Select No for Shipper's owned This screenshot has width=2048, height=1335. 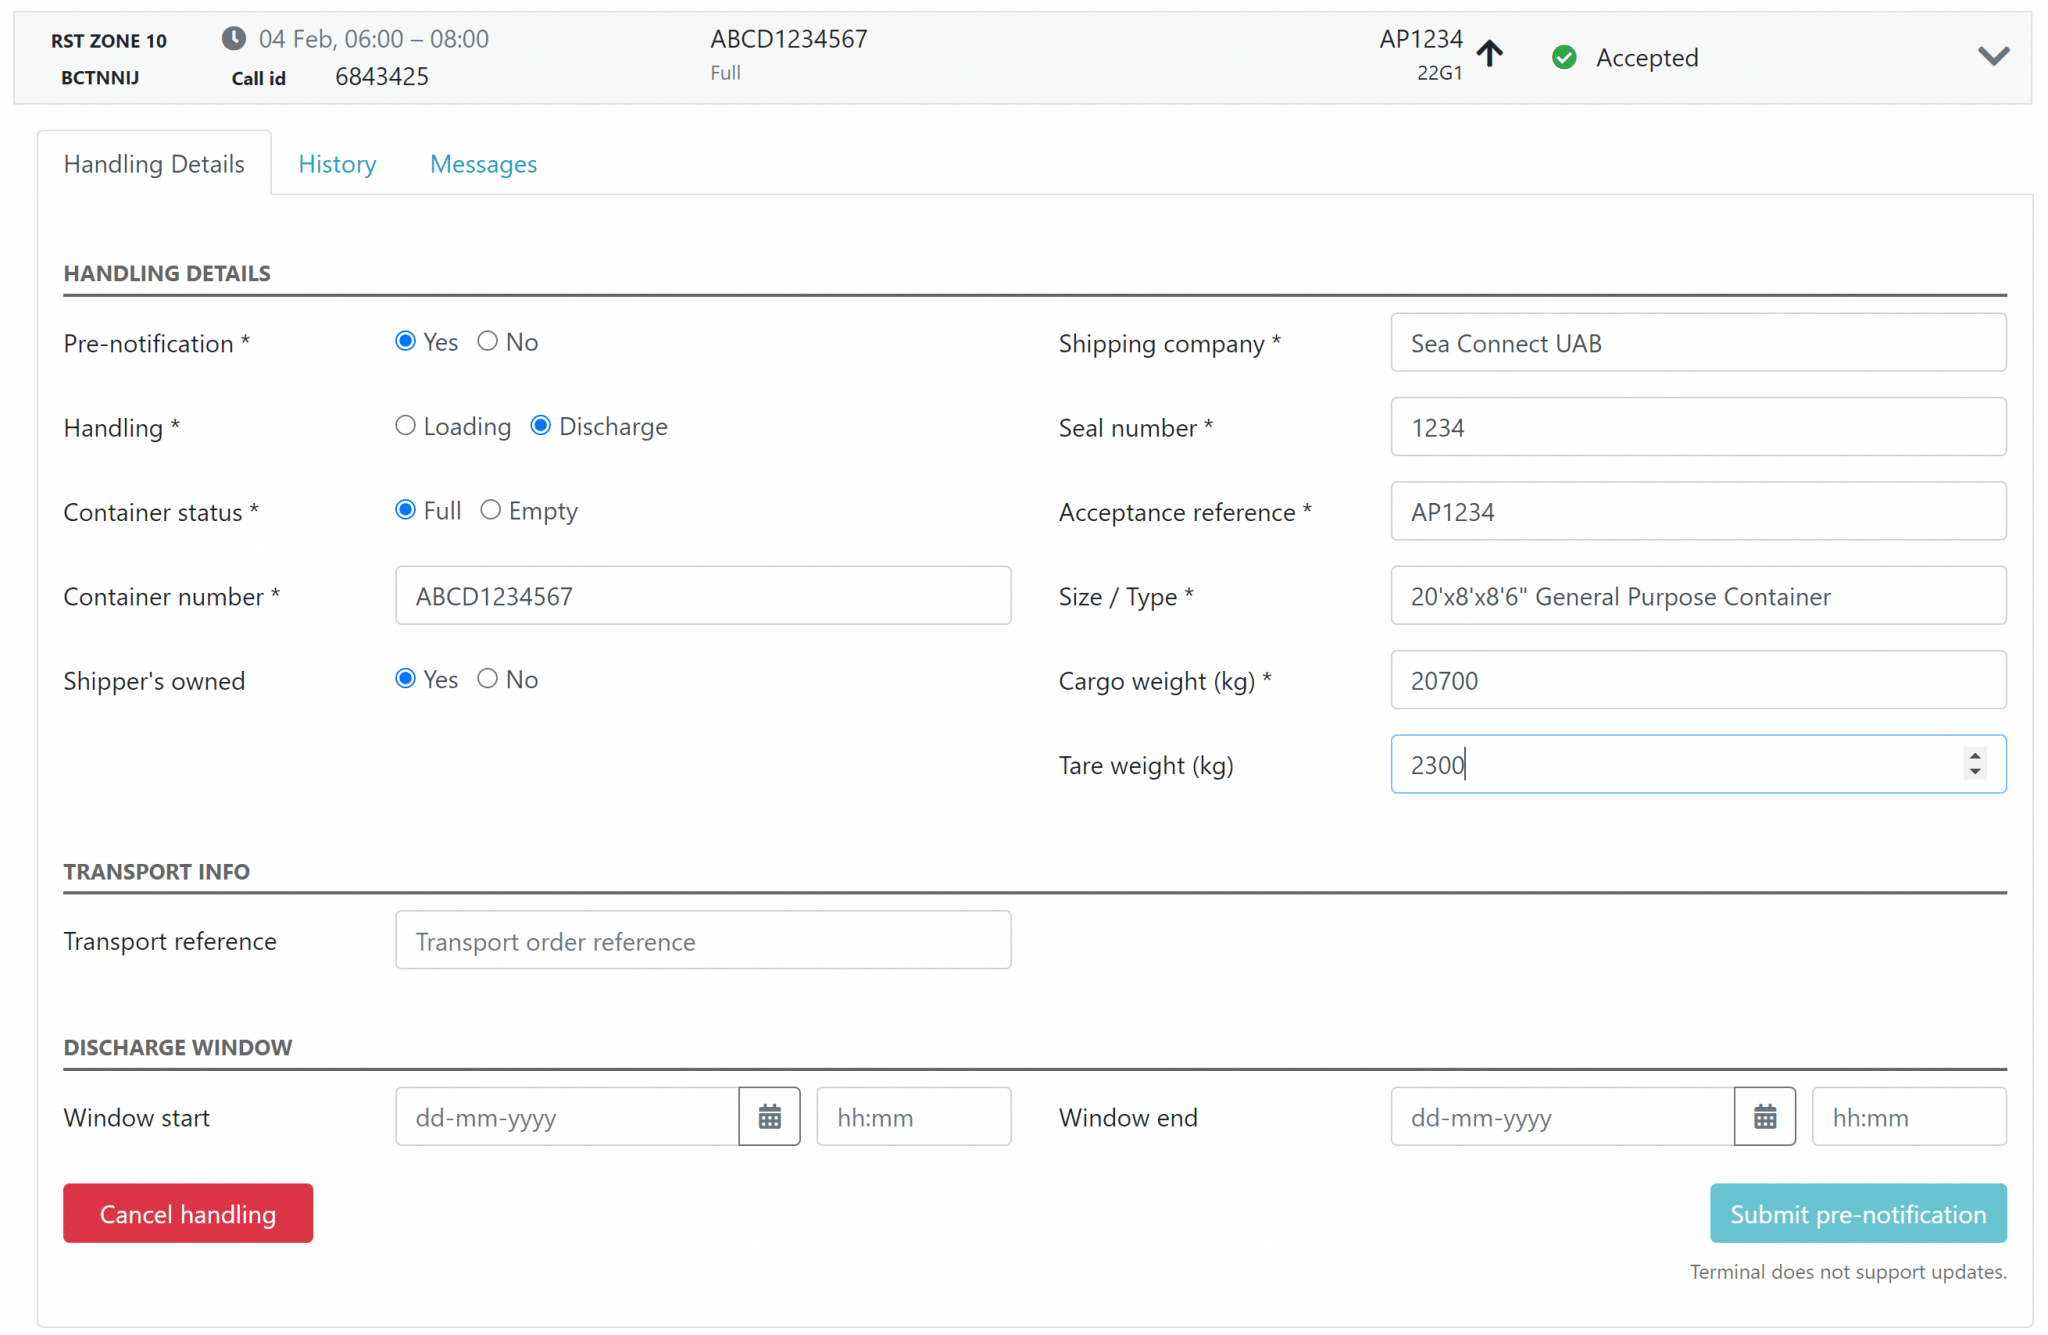pyautogui.click(x=487, y=679)
